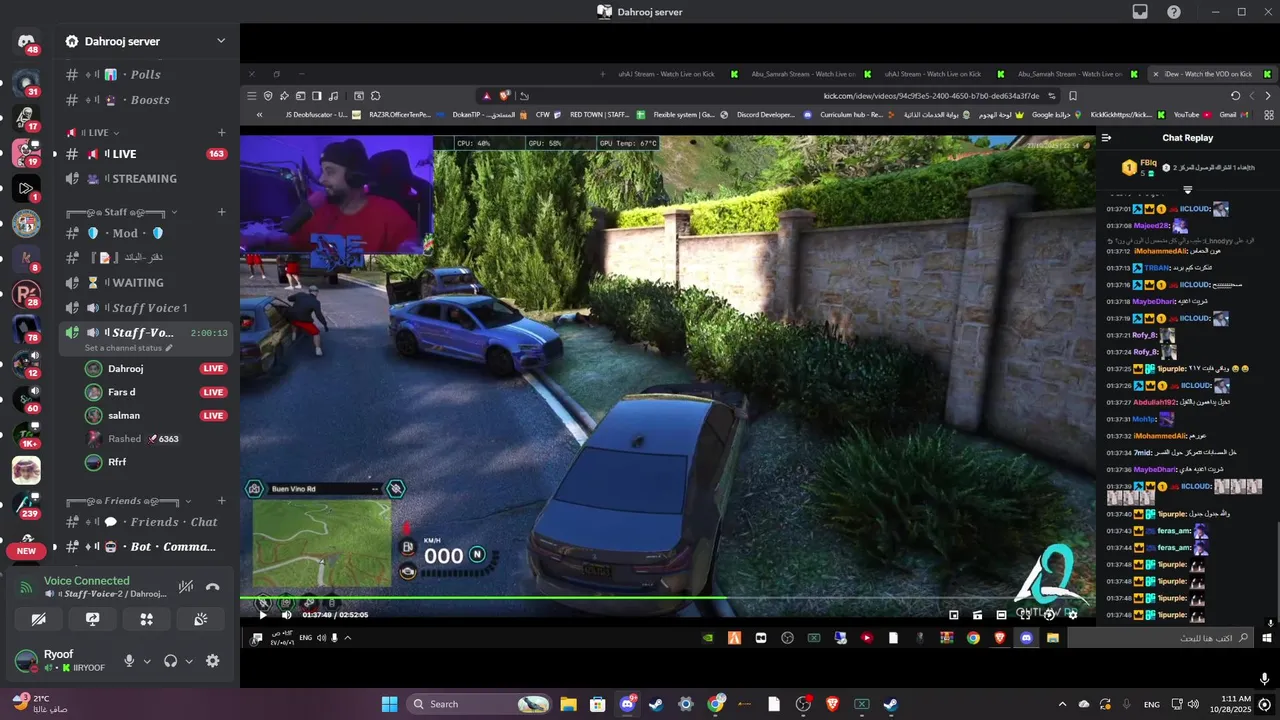
Task: Click Set a channel status link
Action: [128, 348]
